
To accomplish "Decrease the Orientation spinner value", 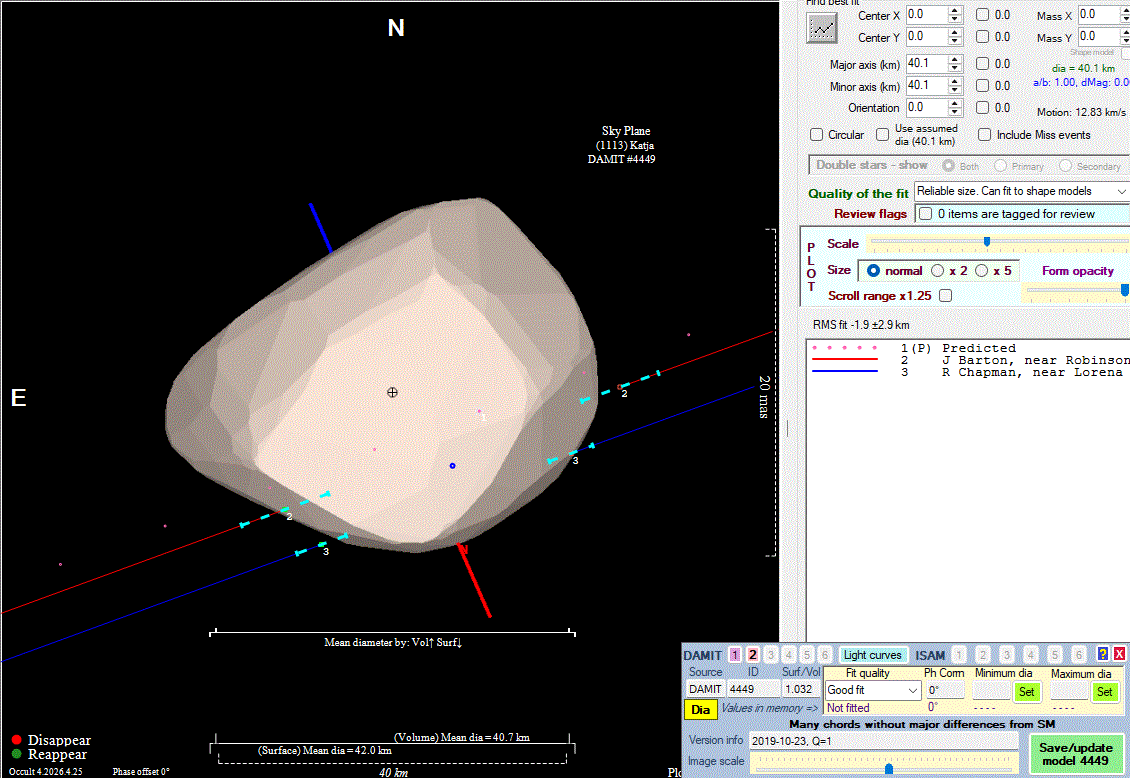I will click(x=955, y=112).
